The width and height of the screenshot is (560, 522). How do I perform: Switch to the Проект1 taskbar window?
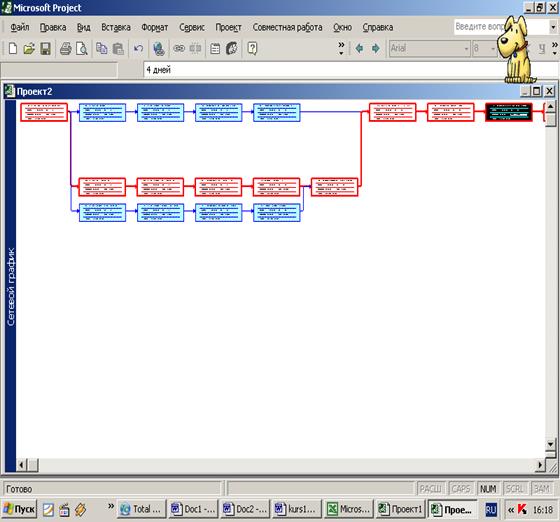click(400, 509)
